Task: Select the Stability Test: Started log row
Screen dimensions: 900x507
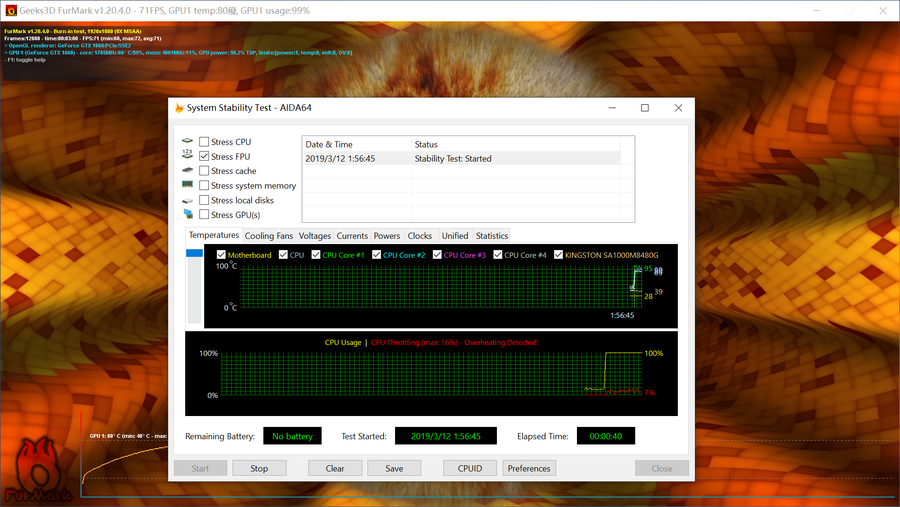Action: point(461,158)
